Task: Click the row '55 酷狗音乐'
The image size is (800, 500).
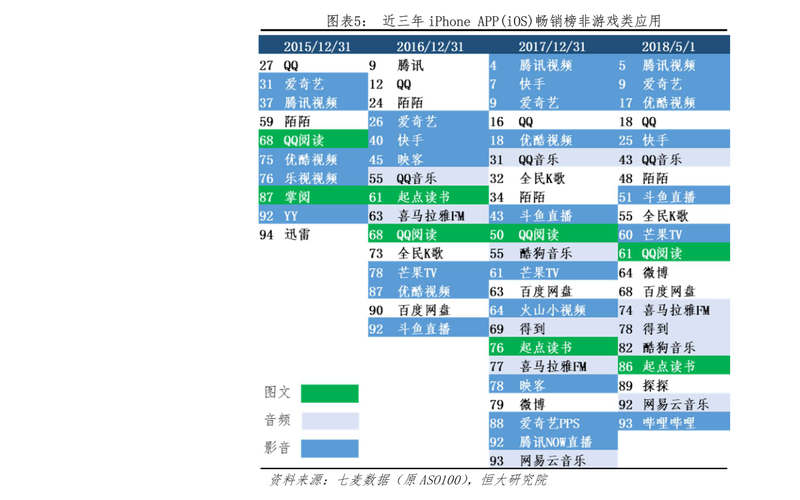Action: pos(553,253)
